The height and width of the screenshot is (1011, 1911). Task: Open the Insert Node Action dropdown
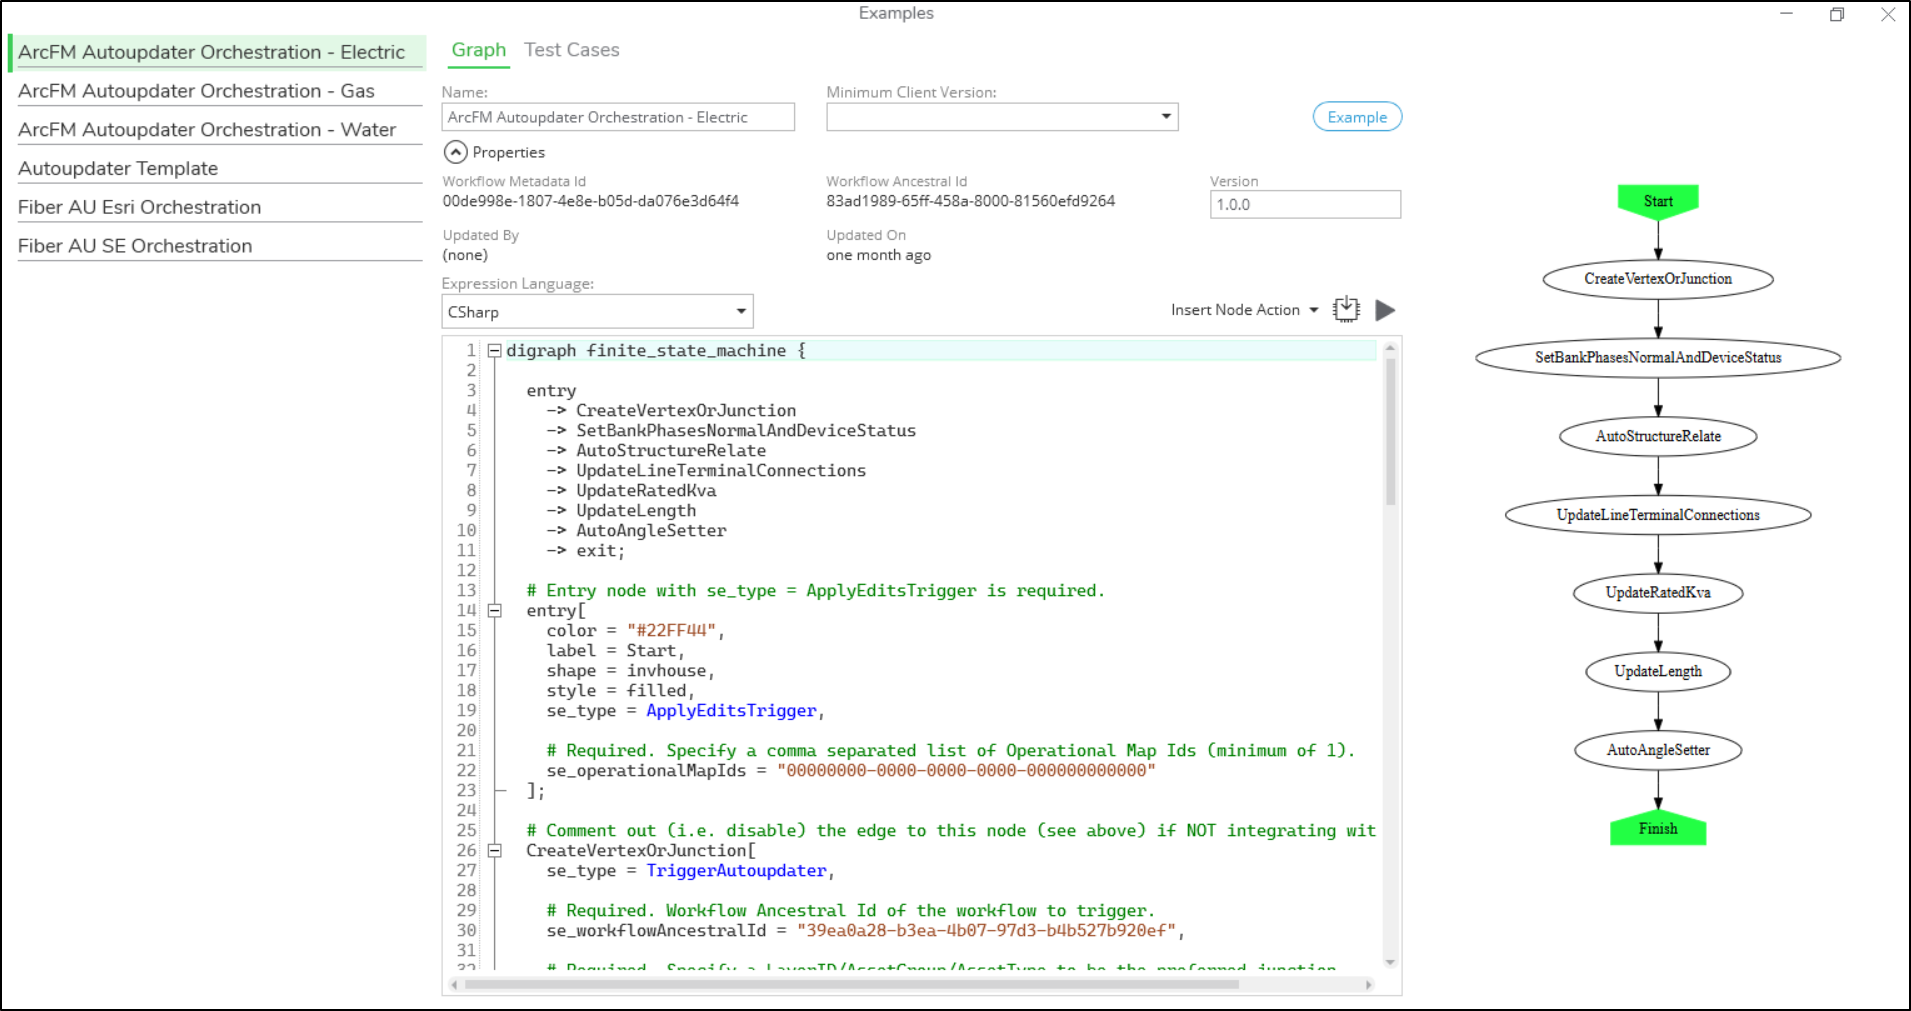coord(1244,310)
